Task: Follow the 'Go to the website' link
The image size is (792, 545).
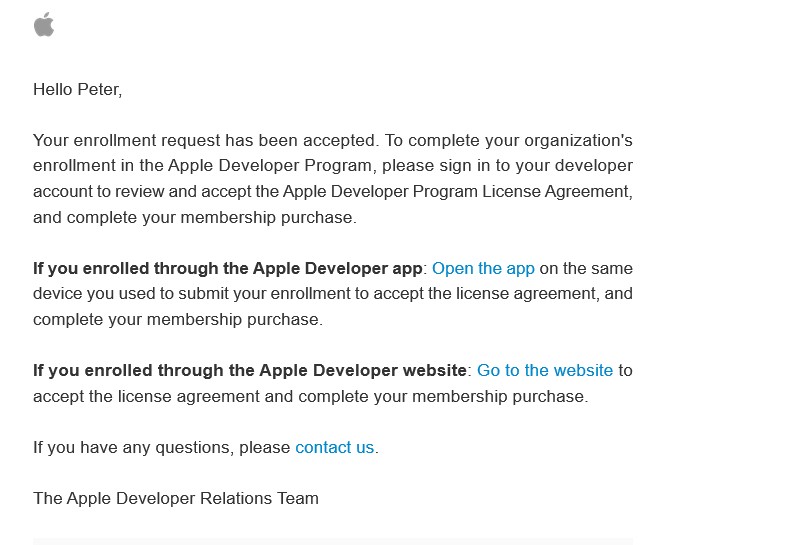Action: [544, 370]
